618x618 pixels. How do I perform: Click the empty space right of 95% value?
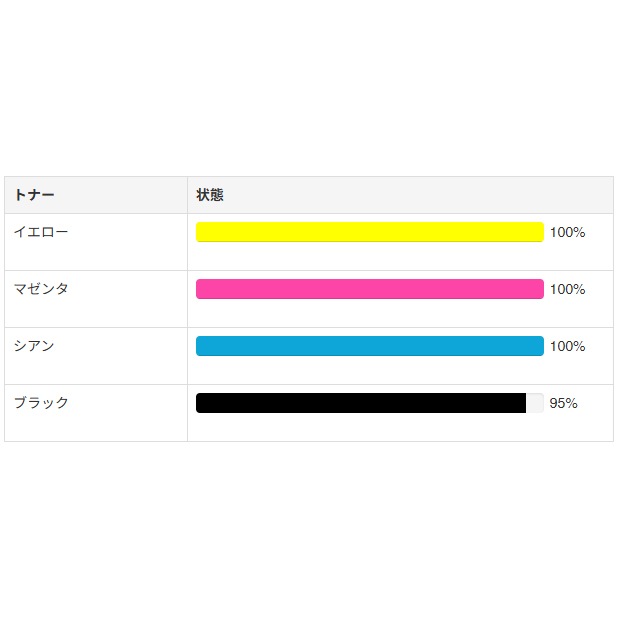[597, 403]
